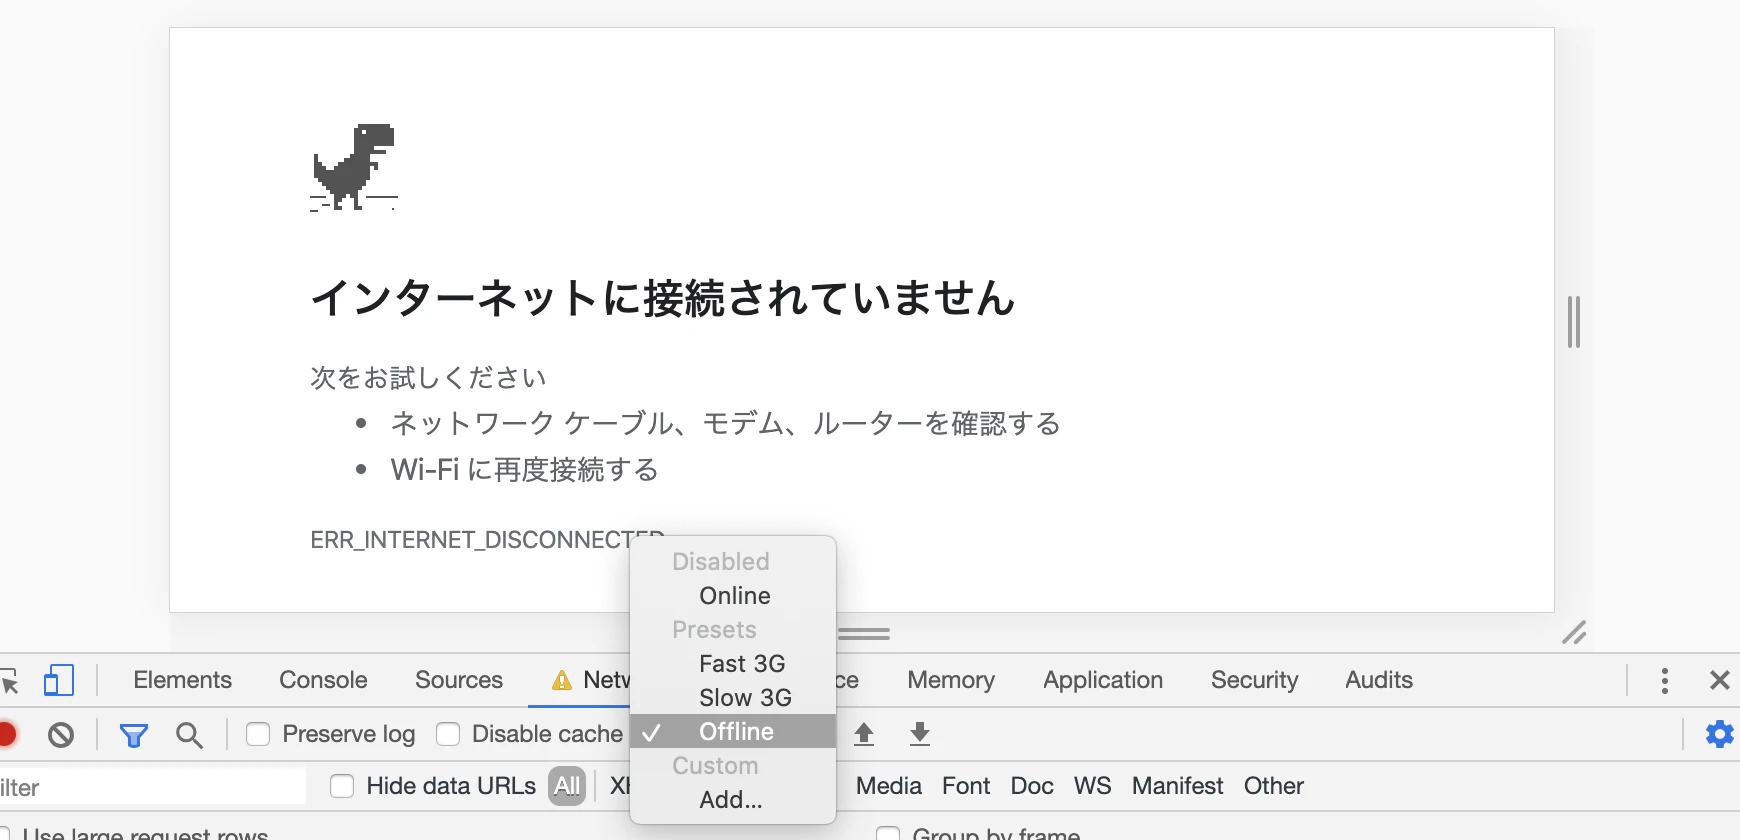
Task: Open DevTools three-dot menu
Action: click(1664, 681)
